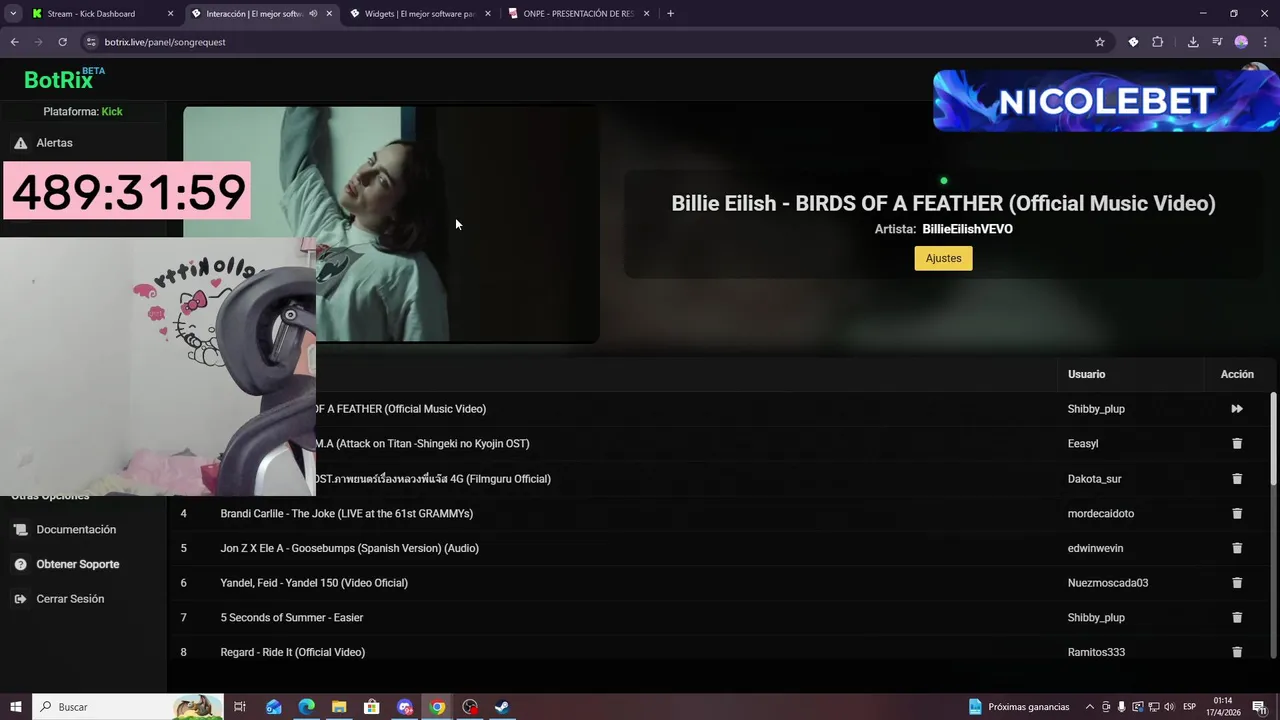The height and width of the screenshot is (720, 1280).
Task: Switch to the ONPE presentation tab
Action: tap(580, 14)
